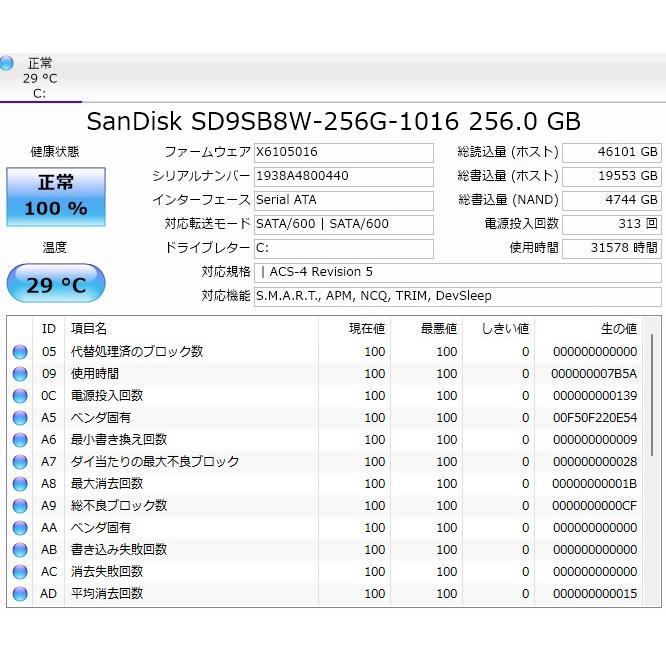Click the 現在値 column header
This screenshot has height=666, width=666.
[355, 328]
